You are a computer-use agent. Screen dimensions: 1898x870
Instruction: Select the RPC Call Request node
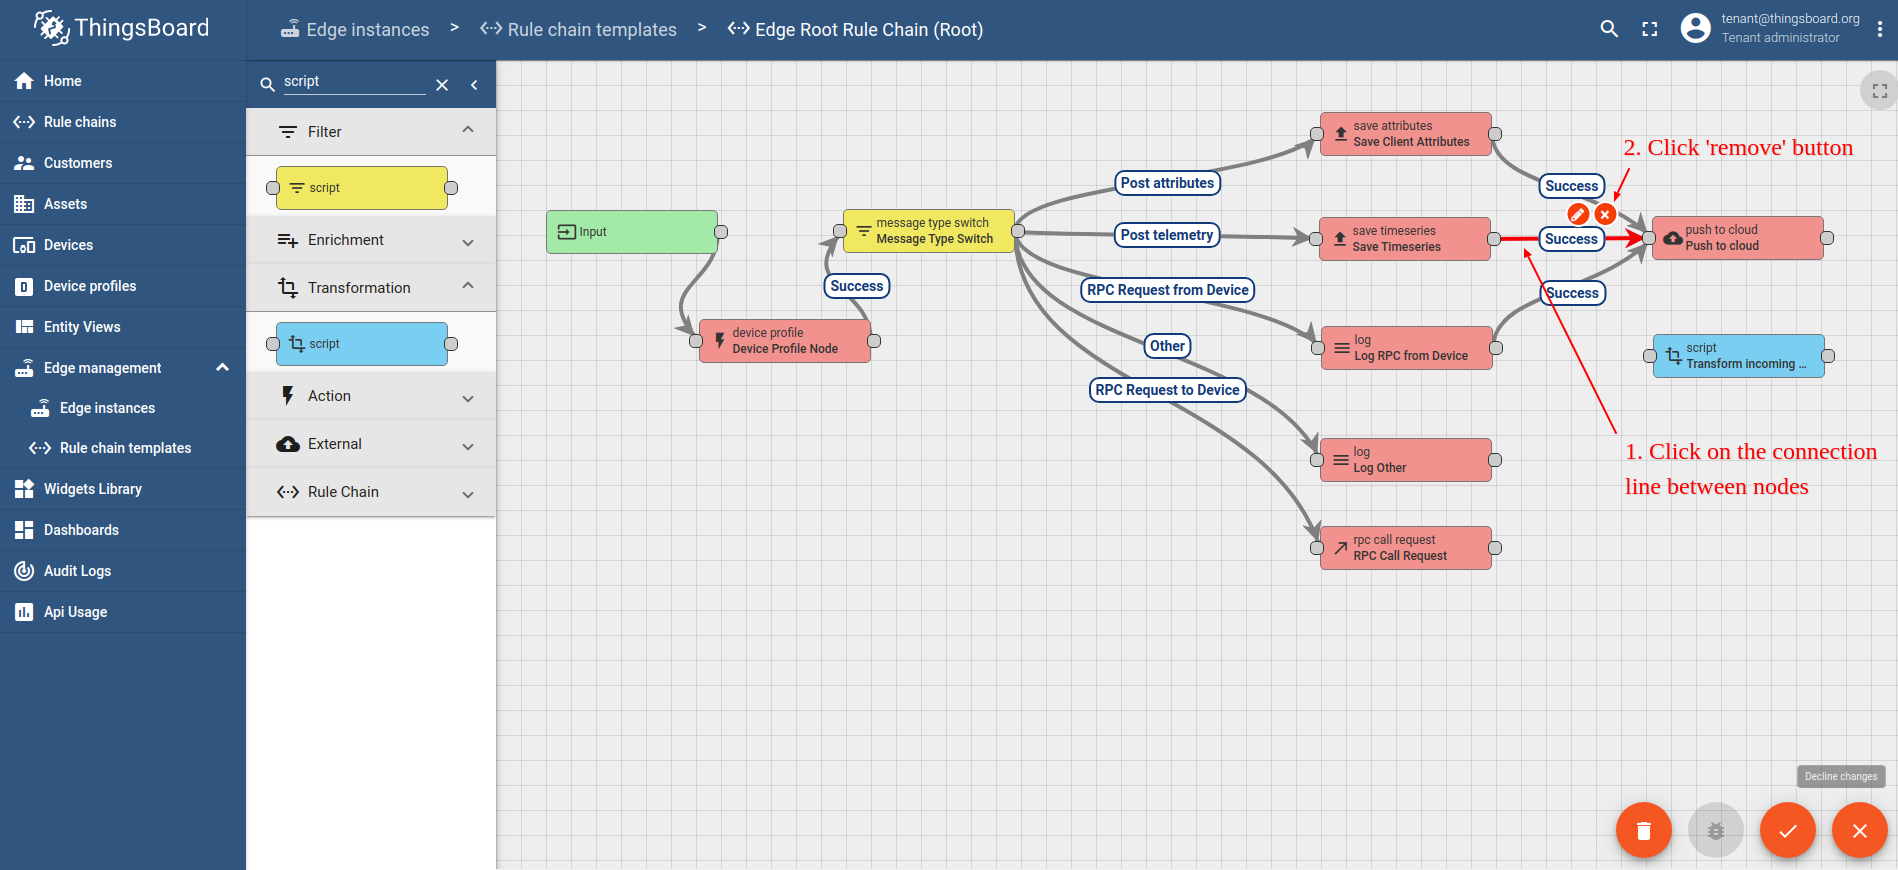(1406, 548)
